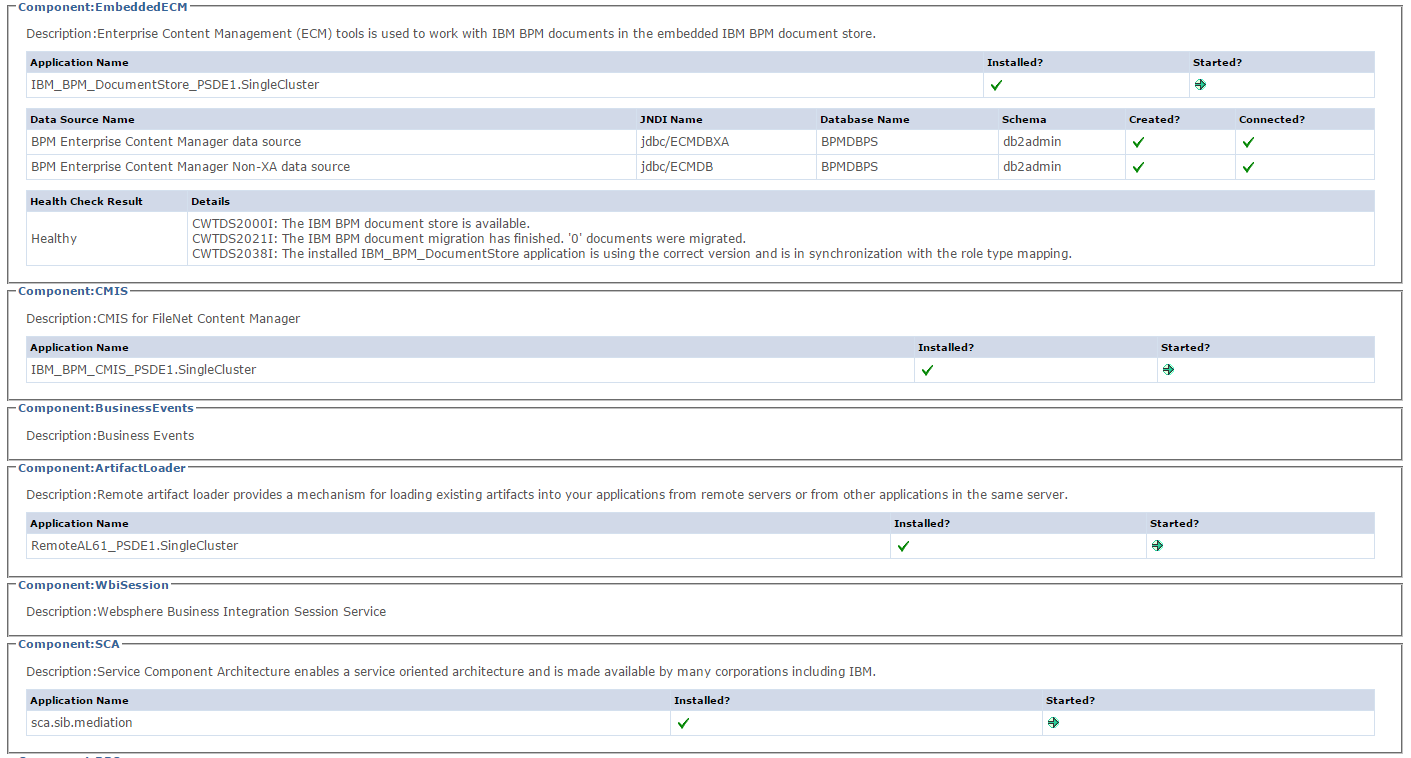Image resolution: width=1411 pixels, height=758 pixels.
Task: Click Created checkmark for jdbc/ECMDBXA data source
Action: [x=1138, y=142]
